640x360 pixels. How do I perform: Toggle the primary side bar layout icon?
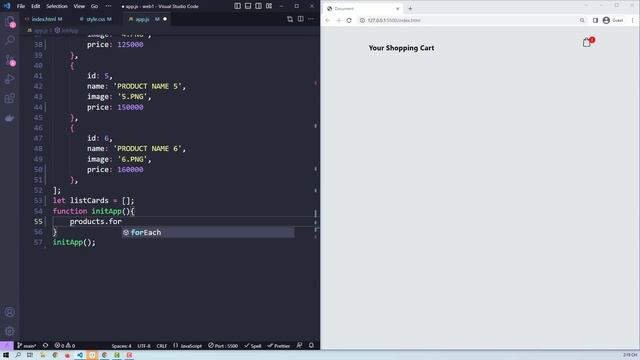point(237,6)
